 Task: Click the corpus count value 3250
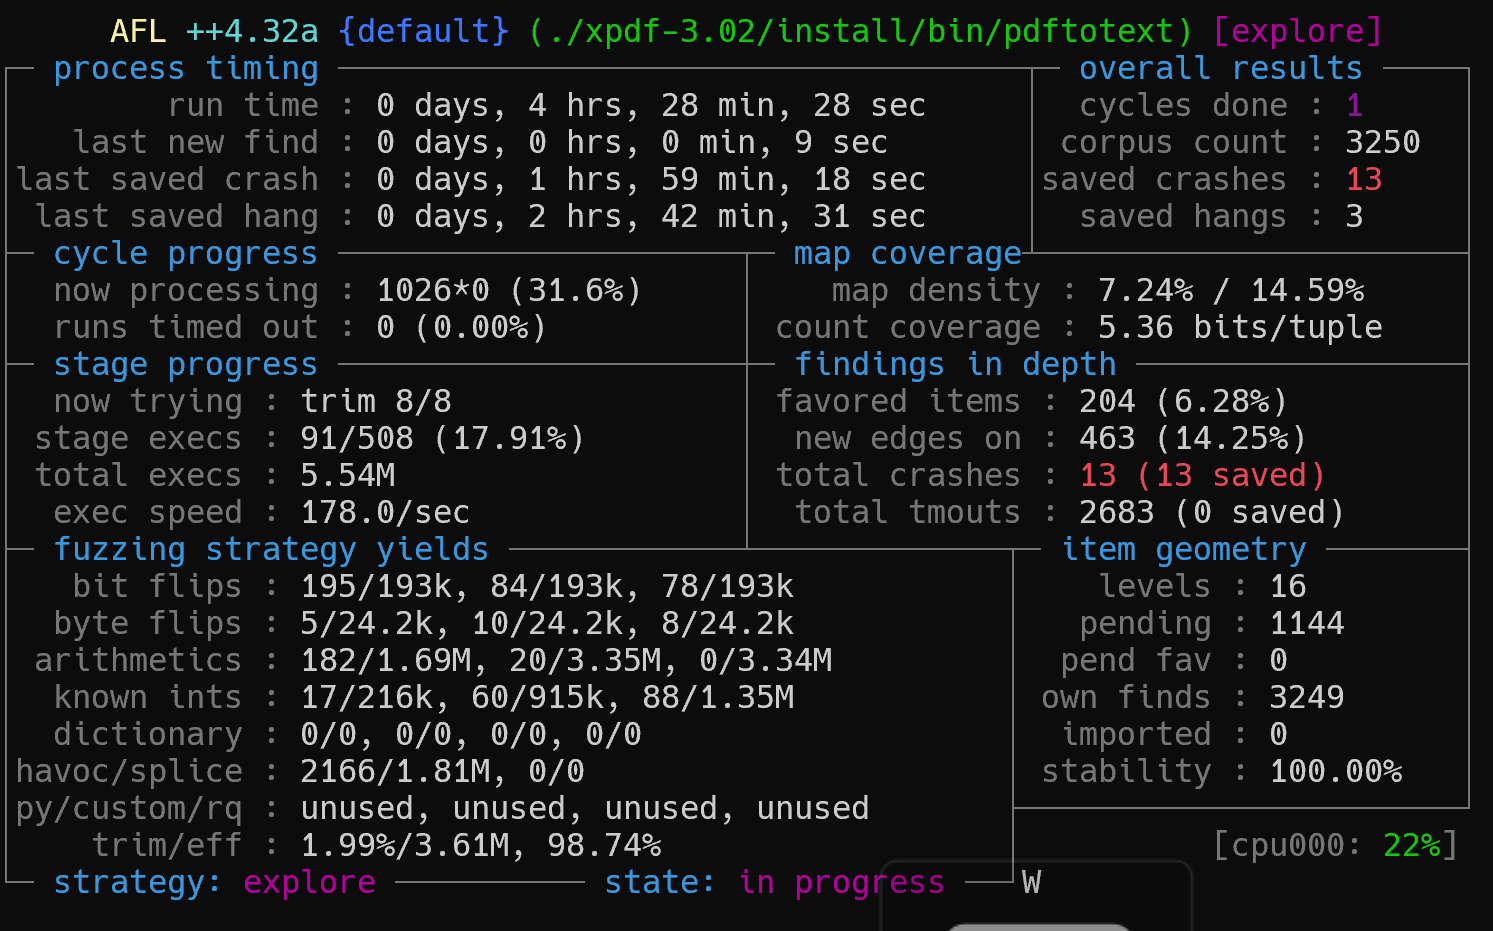1382,143
